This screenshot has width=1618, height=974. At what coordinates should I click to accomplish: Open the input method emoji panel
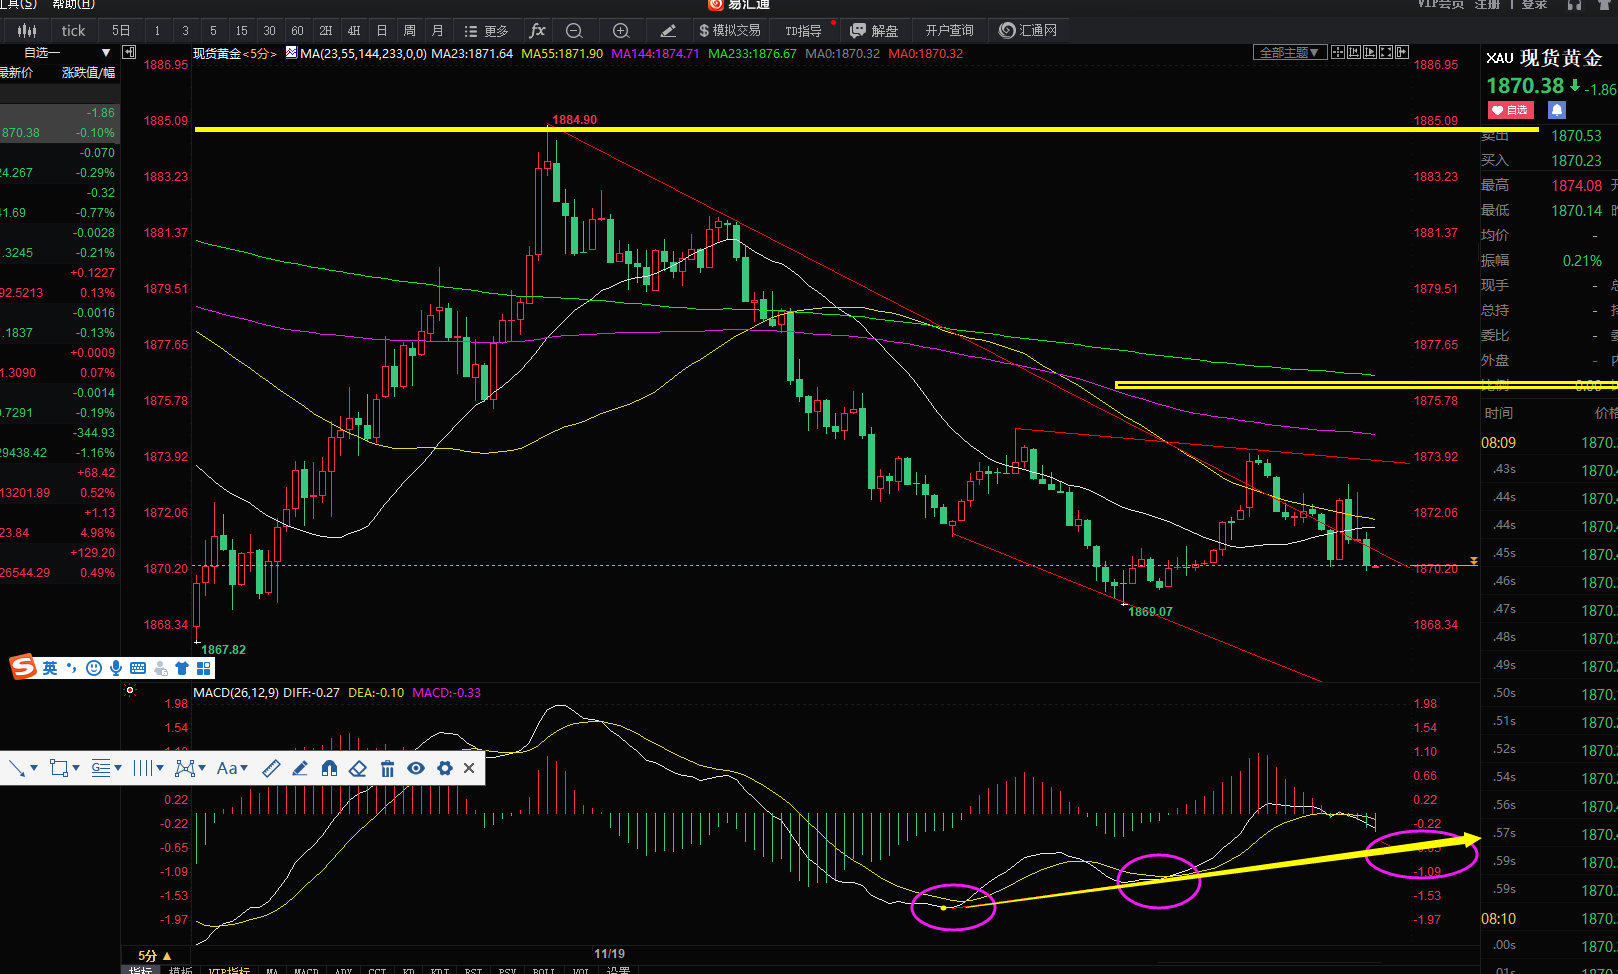click(x=94, y=668)
